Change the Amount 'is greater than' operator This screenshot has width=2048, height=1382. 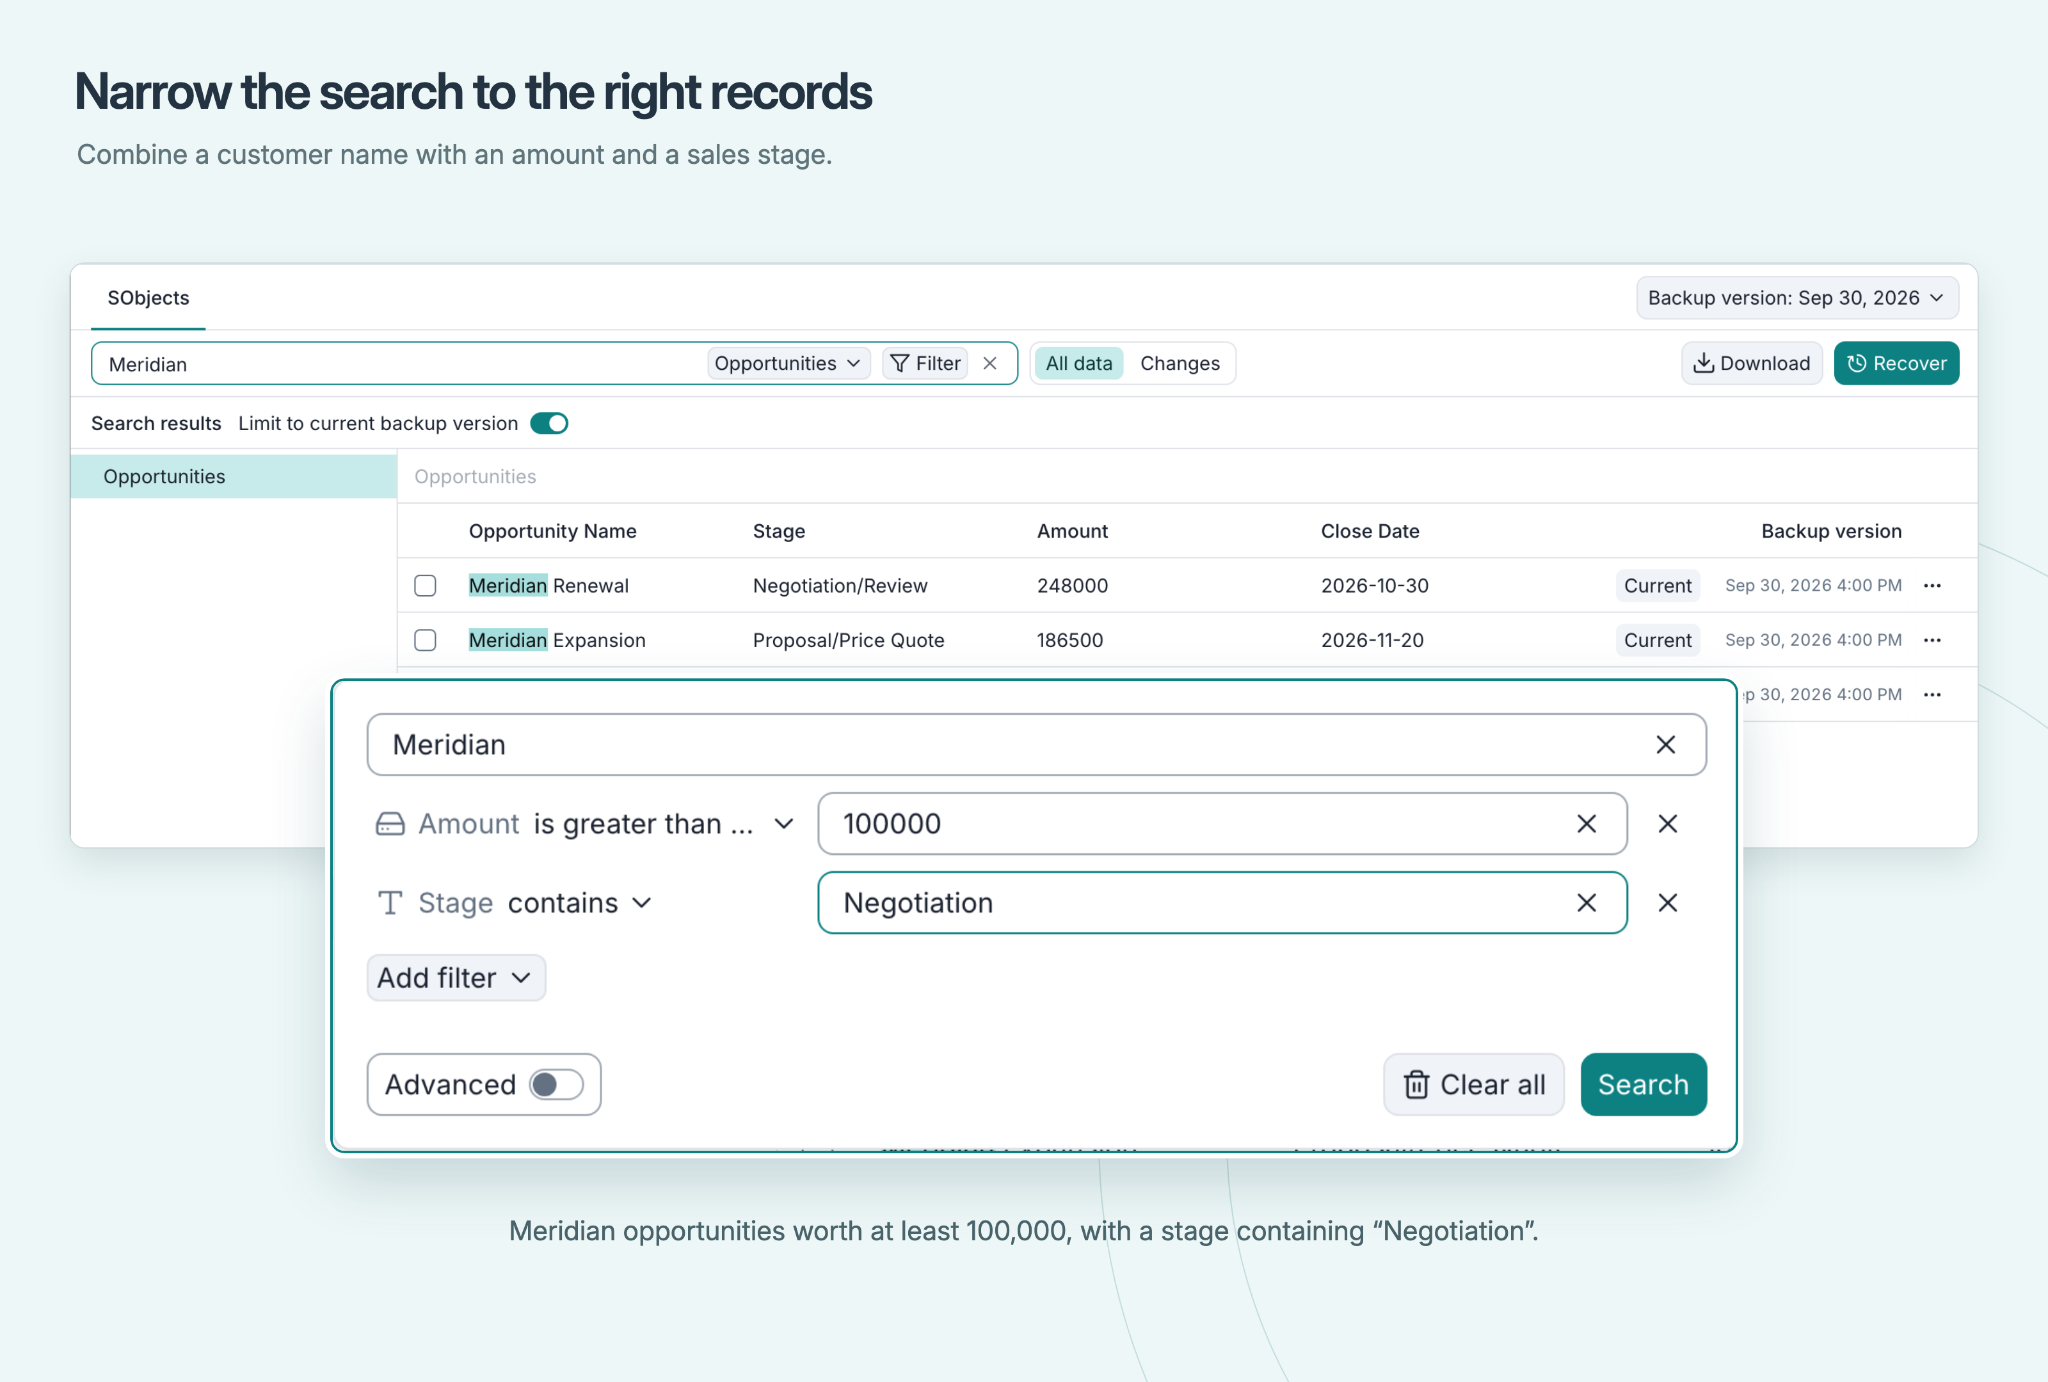click(x=664, y=824)
